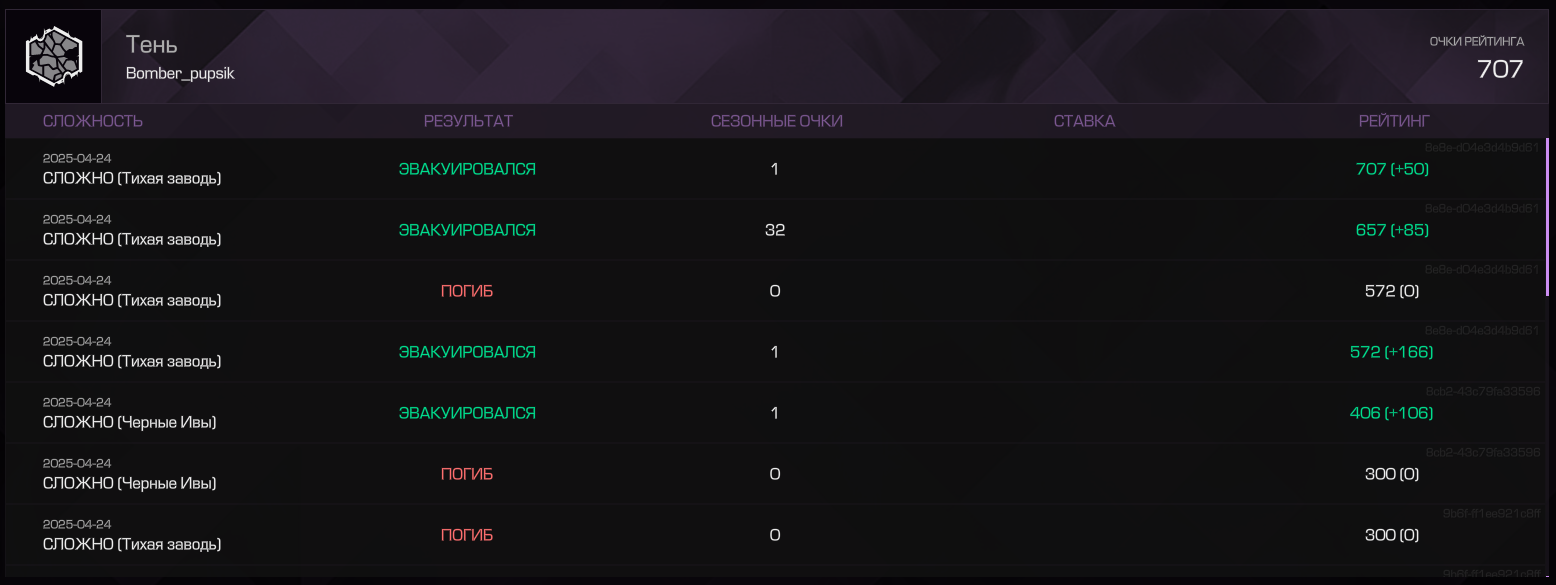Open the Bomber_pupsik player name
The width and height of the screenshot is (1556, 585).
pyautogui.click(x=180, y=74)
